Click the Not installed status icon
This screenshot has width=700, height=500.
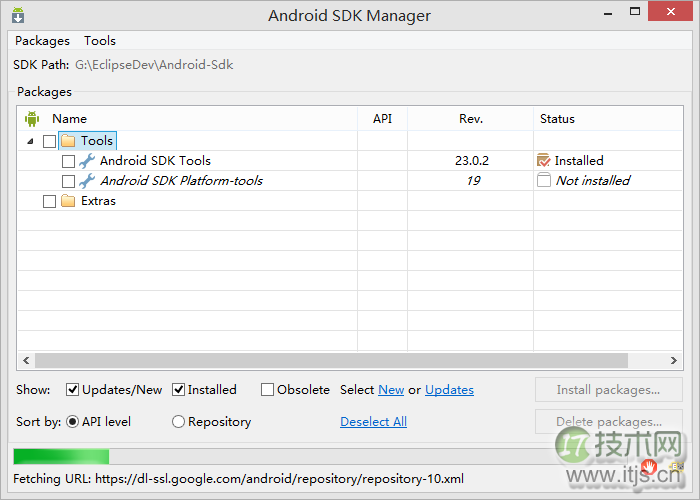click(x=544, y=180)
